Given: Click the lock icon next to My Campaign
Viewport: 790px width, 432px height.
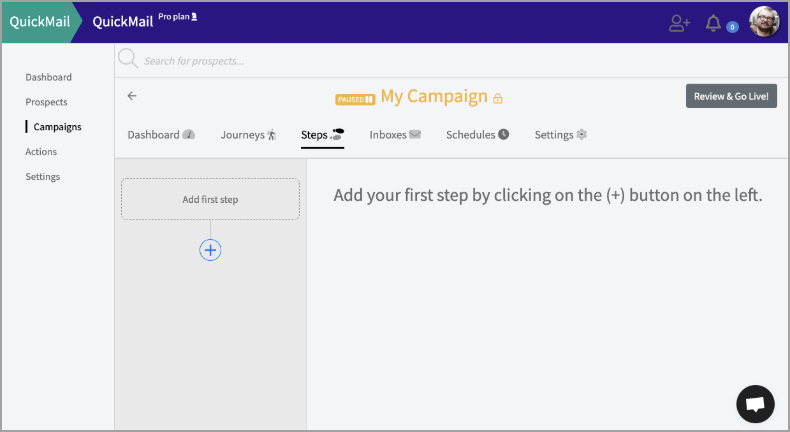Looking at the screenshot, I should 498,98.
